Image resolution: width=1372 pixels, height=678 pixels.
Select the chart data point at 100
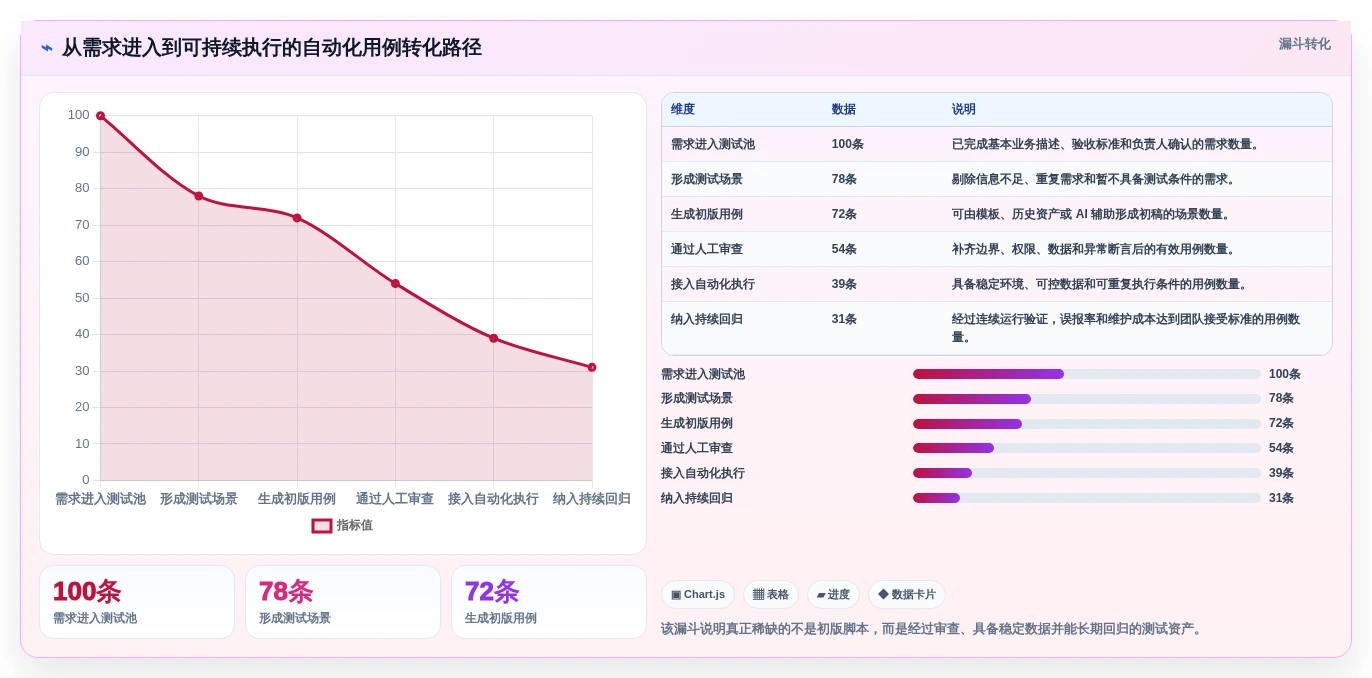100,116
